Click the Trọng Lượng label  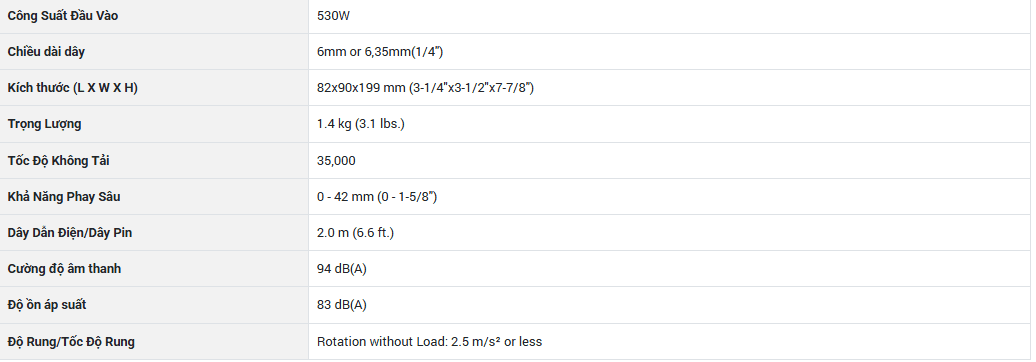[x=44, y=124]
